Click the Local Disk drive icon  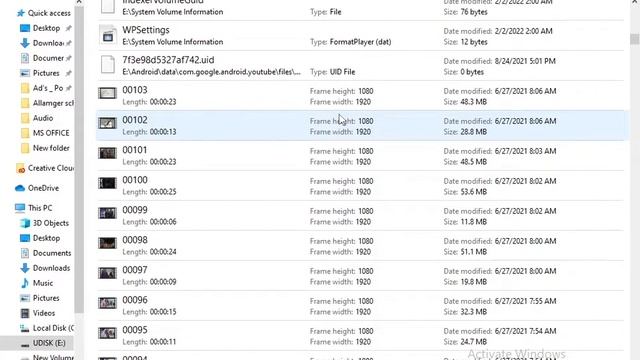click(x=25, y=328)
